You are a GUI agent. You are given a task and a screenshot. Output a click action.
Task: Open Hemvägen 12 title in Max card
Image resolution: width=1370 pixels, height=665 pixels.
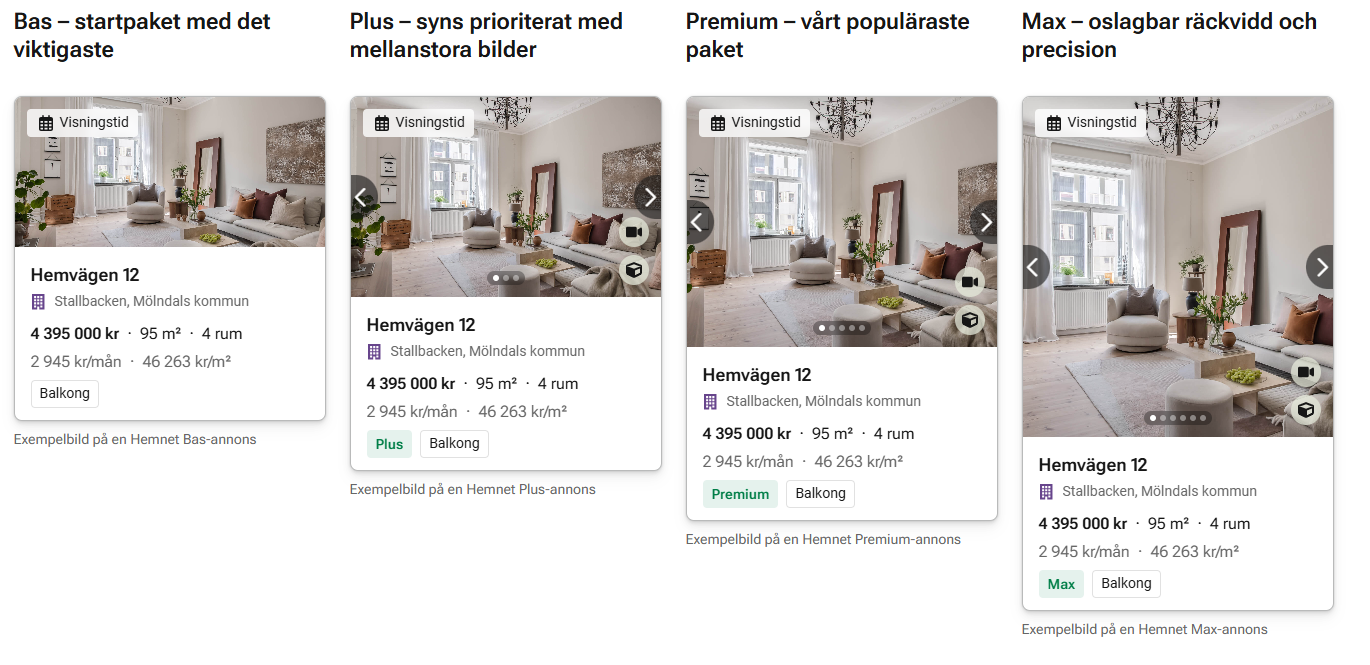point(1093,465)
